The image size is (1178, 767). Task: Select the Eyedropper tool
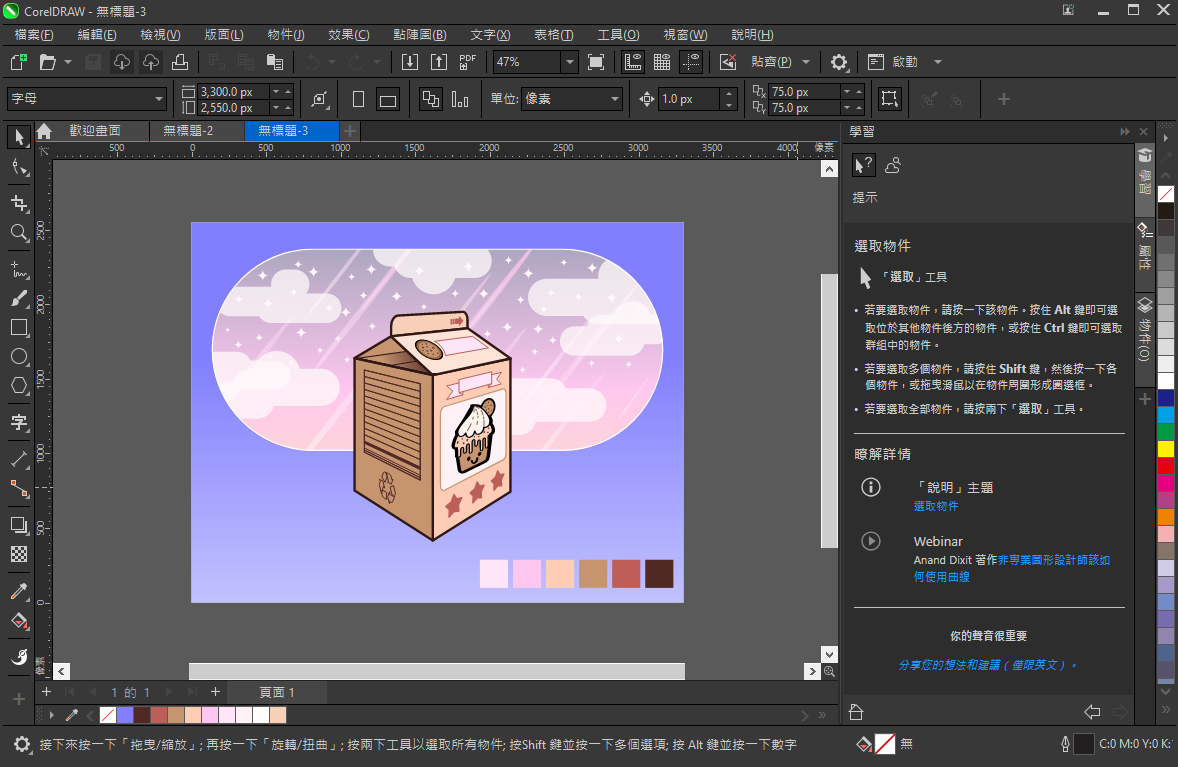click(19, 591)
